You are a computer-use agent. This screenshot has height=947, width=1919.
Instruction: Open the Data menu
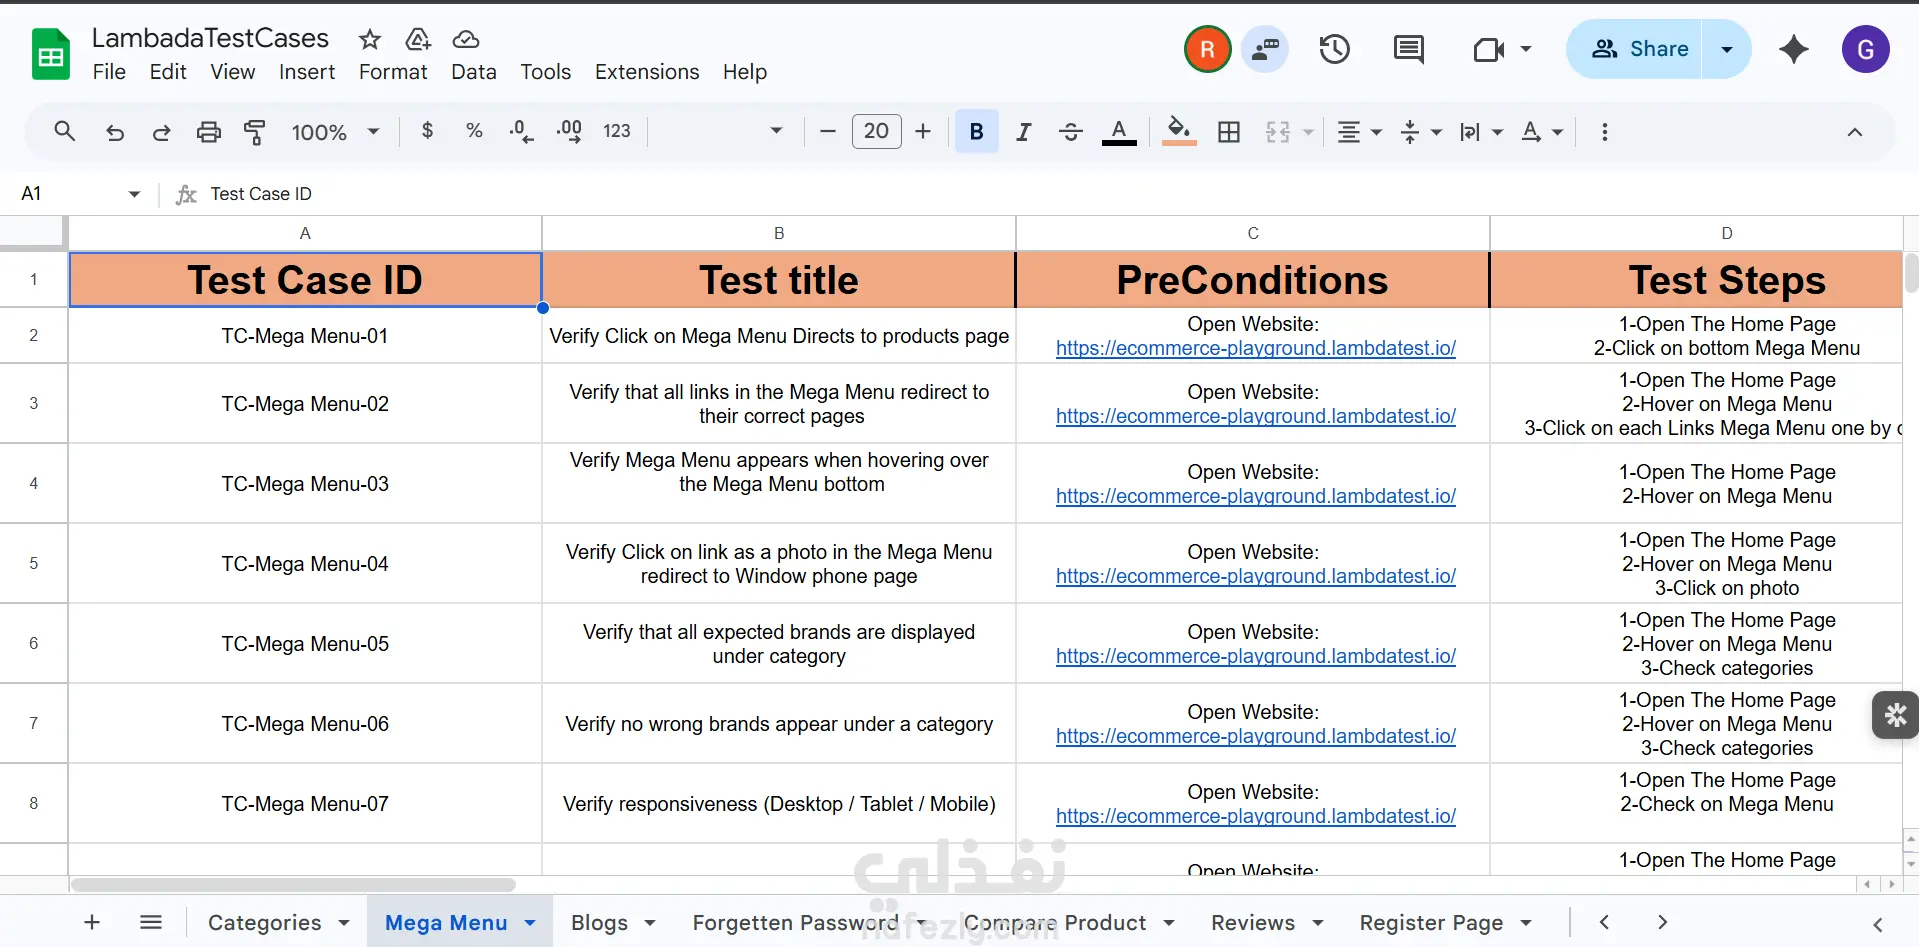pos(474,72)
